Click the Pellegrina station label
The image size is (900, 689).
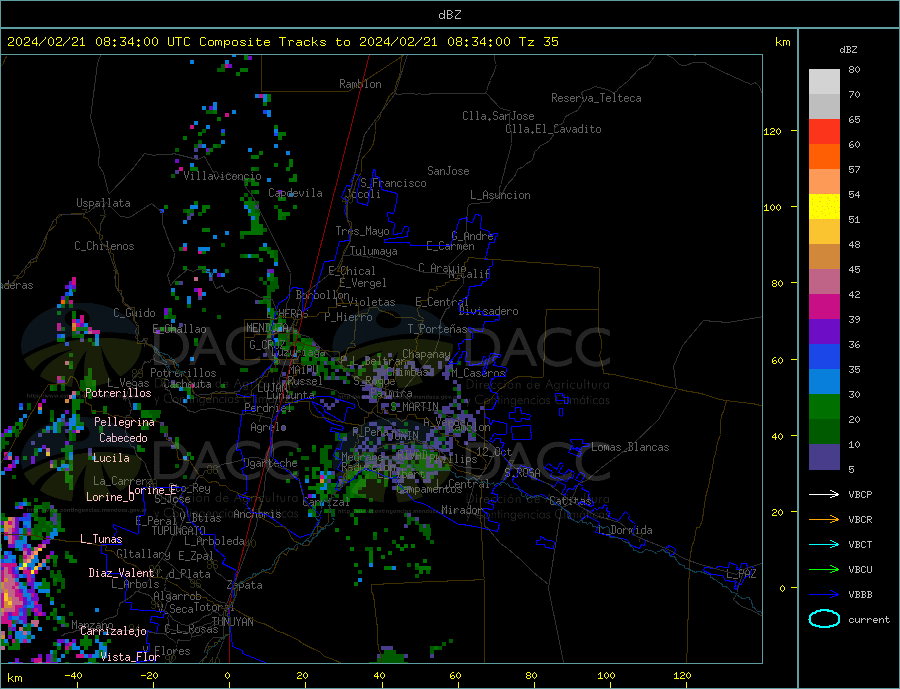[125, 422]
